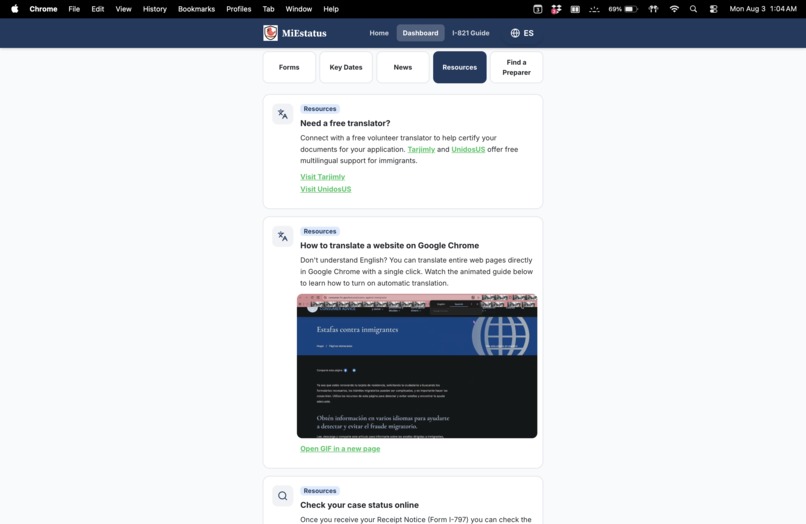Go to Home in site navigation

click(379, 33)
